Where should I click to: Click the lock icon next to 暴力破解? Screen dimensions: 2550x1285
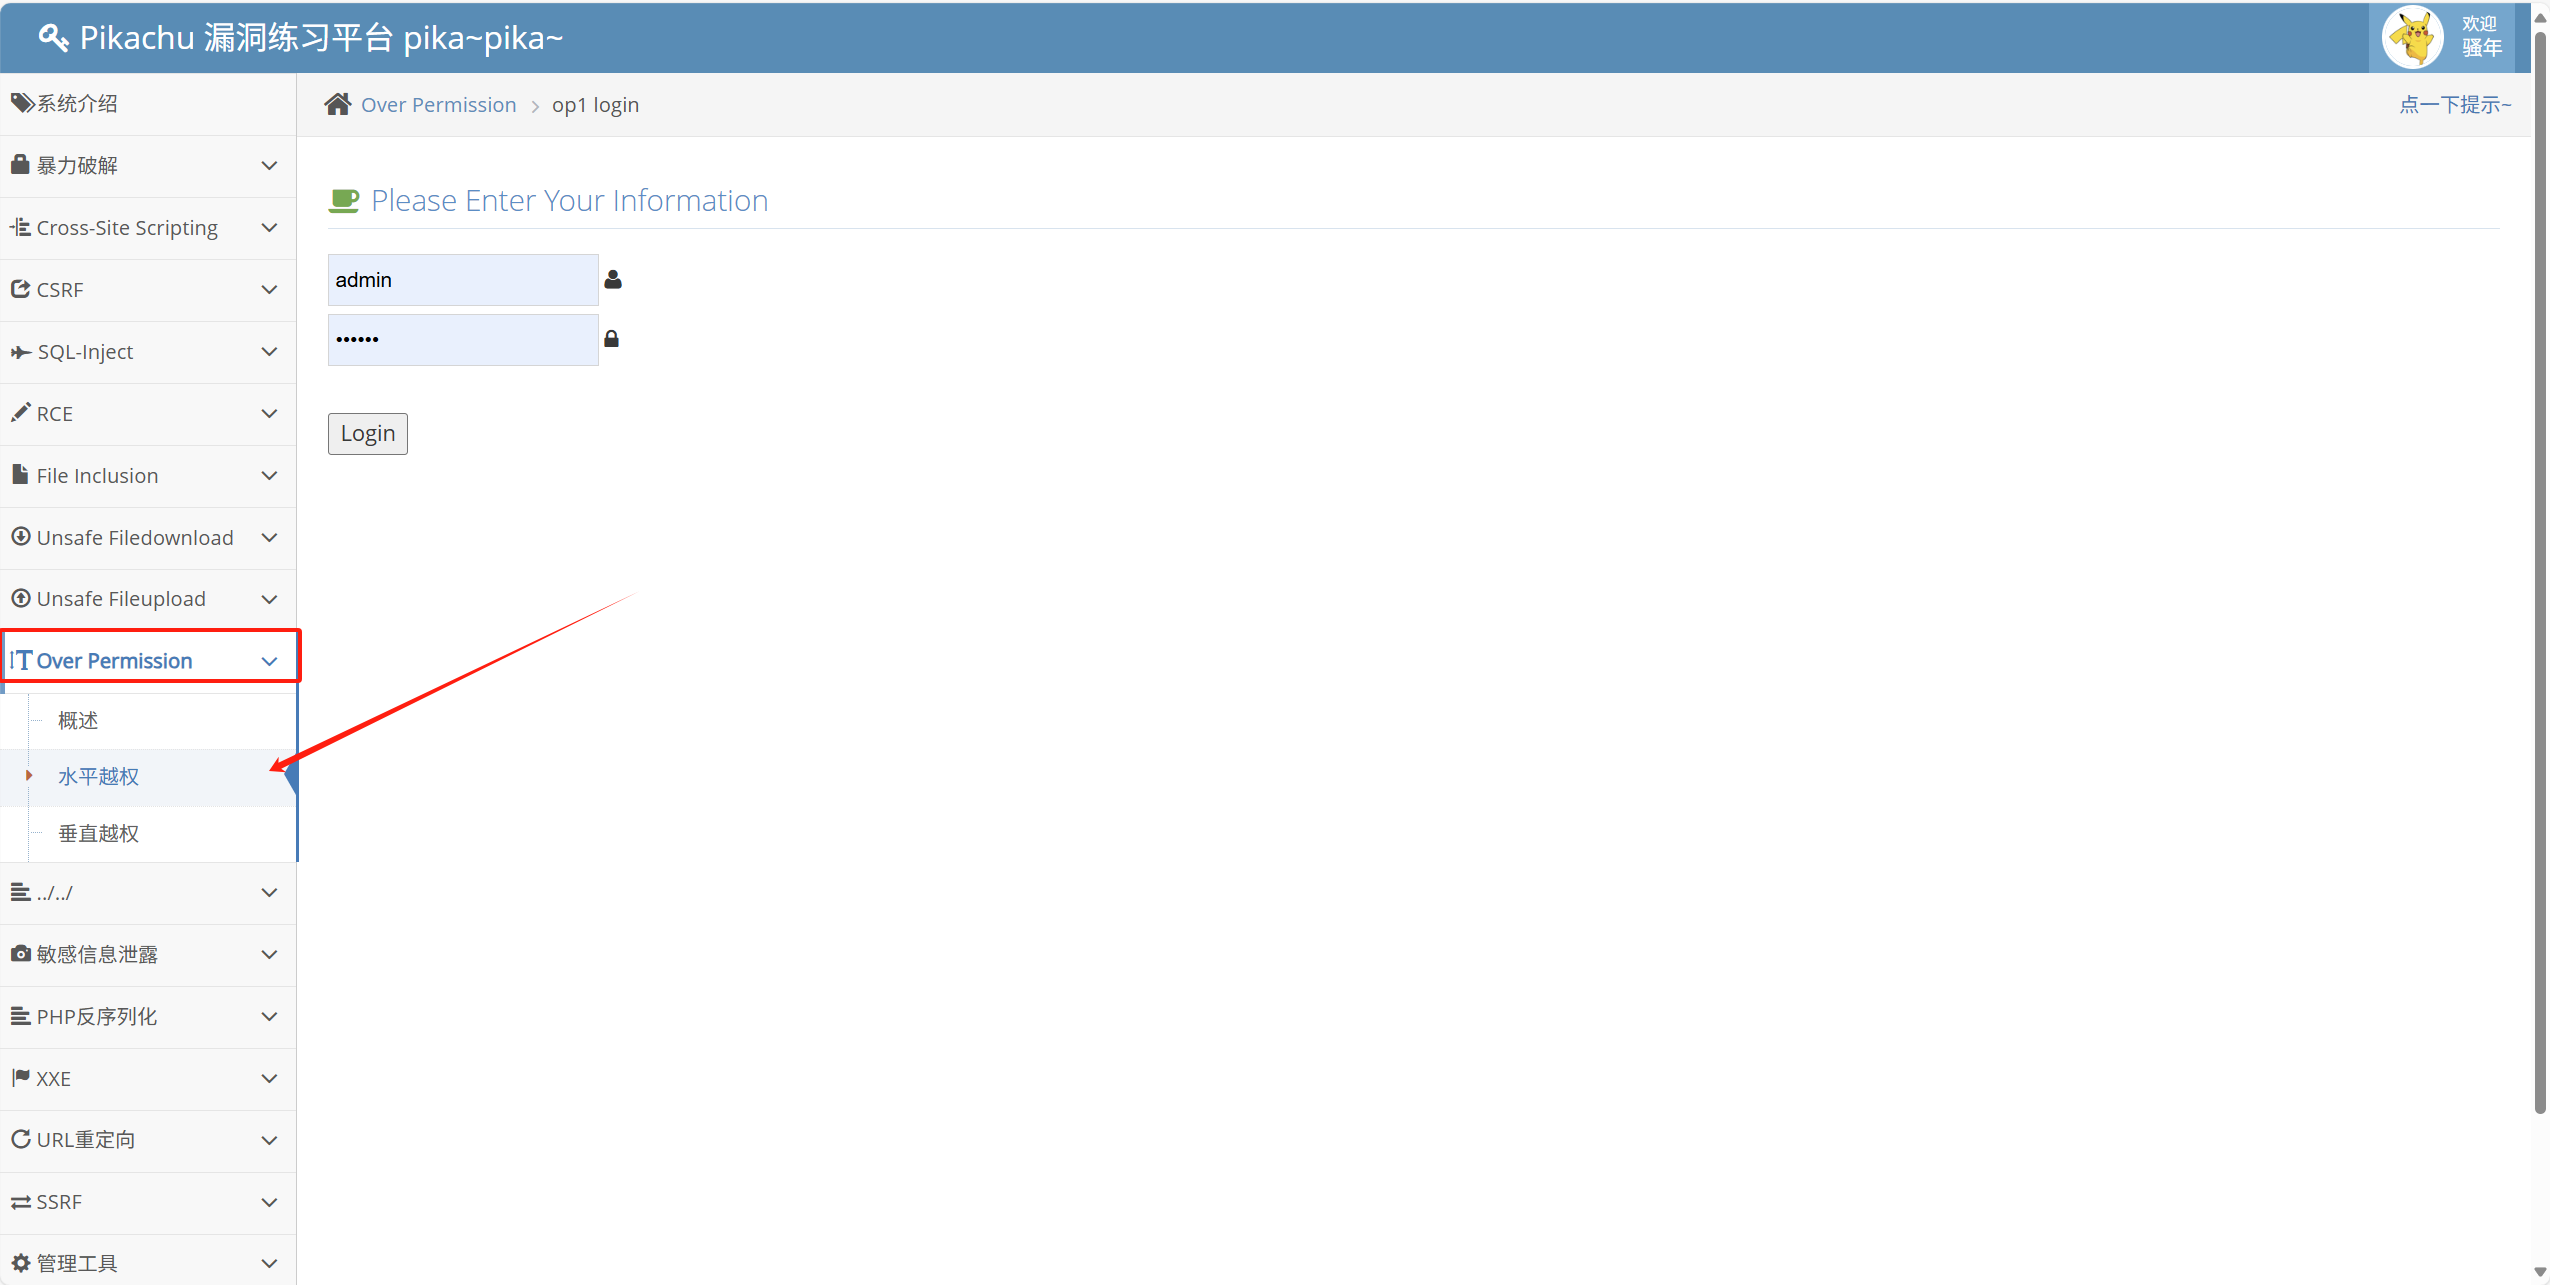20,164
